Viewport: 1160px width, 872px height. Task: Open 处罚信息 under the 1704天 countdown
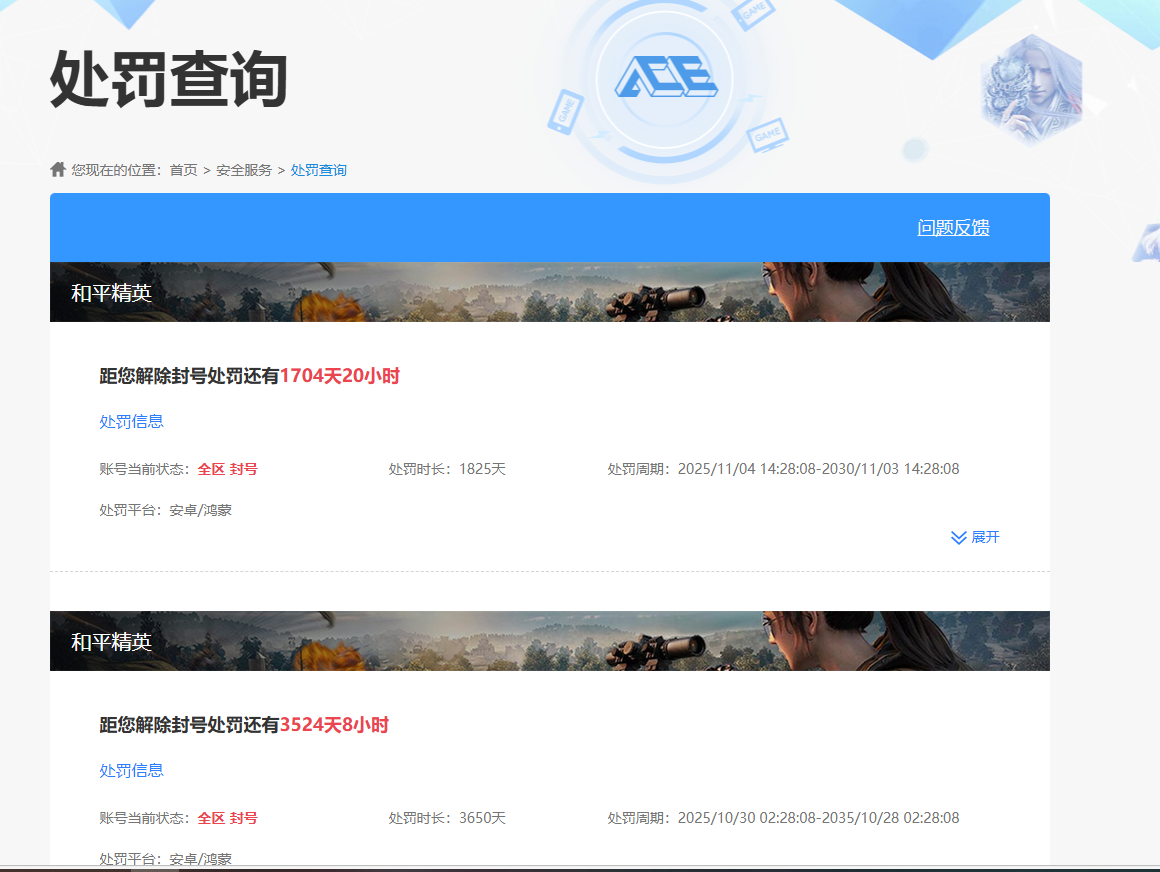(x=131, y=421)
